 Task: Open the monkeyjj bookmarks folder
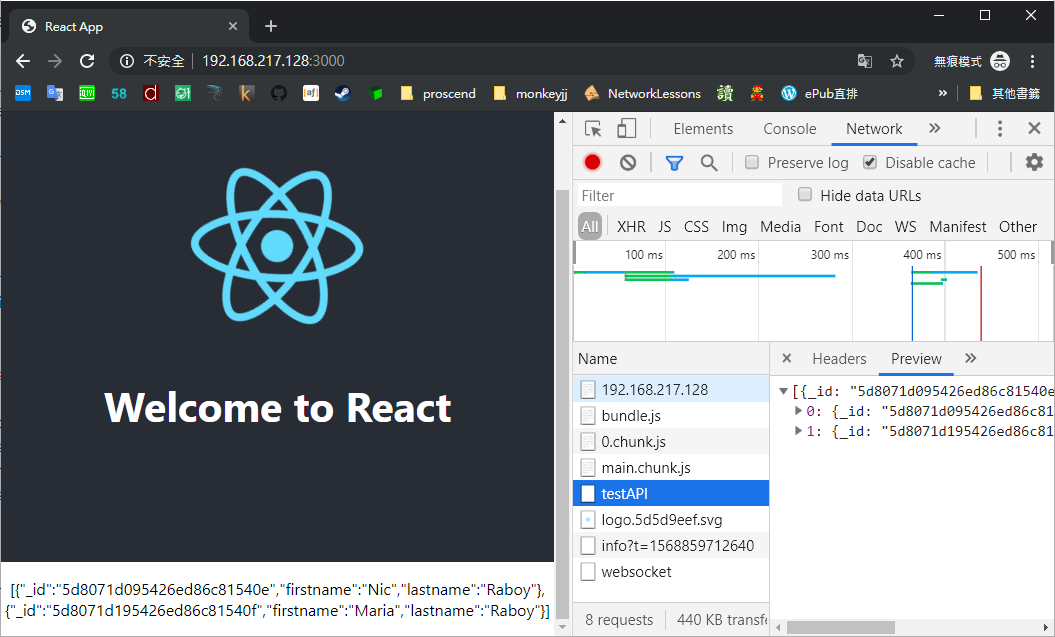(530, 93)
